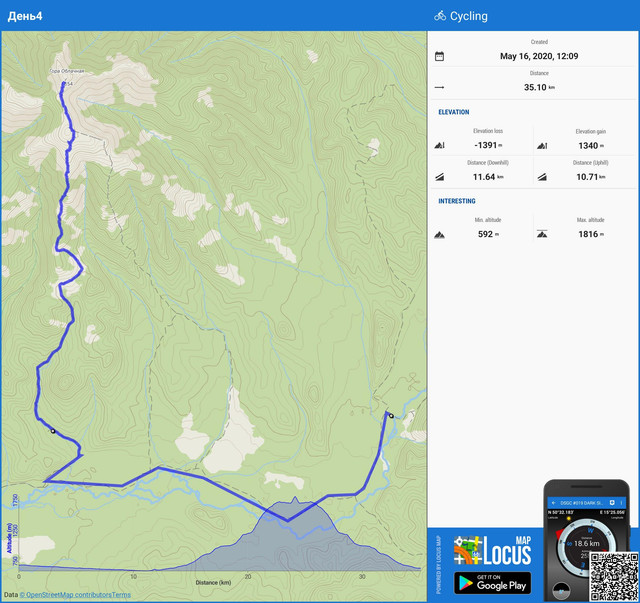Click the Powered by Locus Map vertical text
Image resolution: width=640 pixels, height=603 pixels.
tap(439, 564)
